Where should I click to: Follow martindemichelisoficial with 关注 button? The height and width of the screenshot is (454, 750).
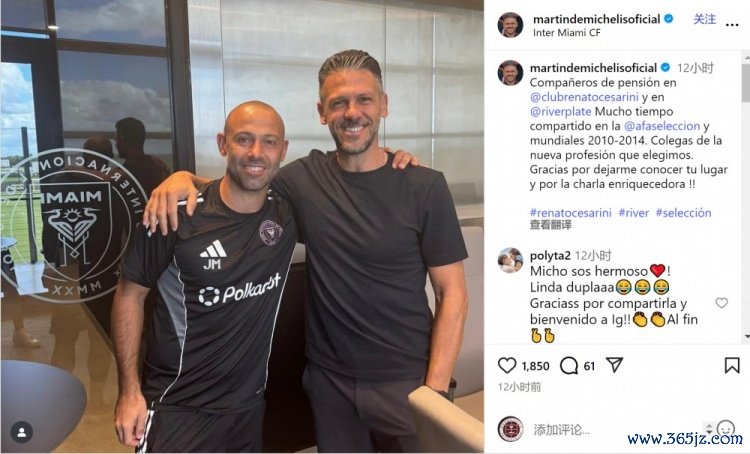tap(705, 19)
